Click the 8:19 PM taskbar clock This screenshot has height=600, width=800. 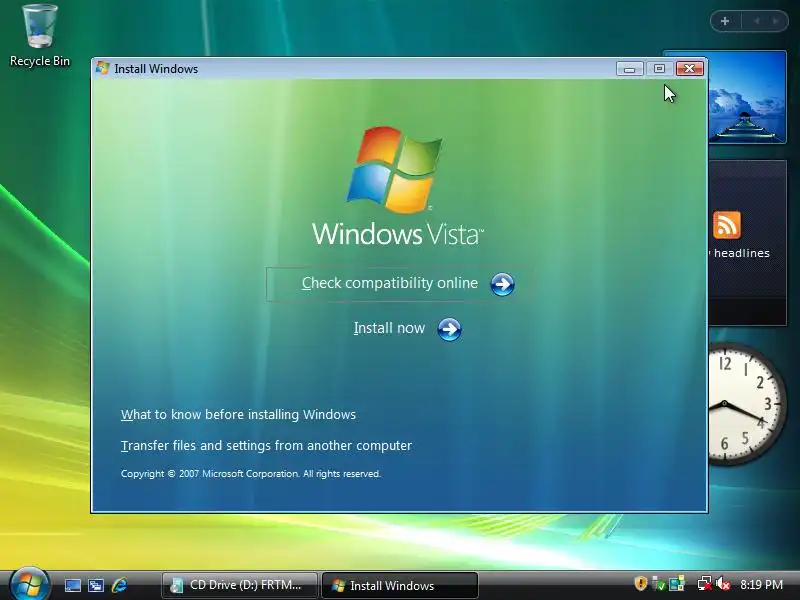[761, 585]
